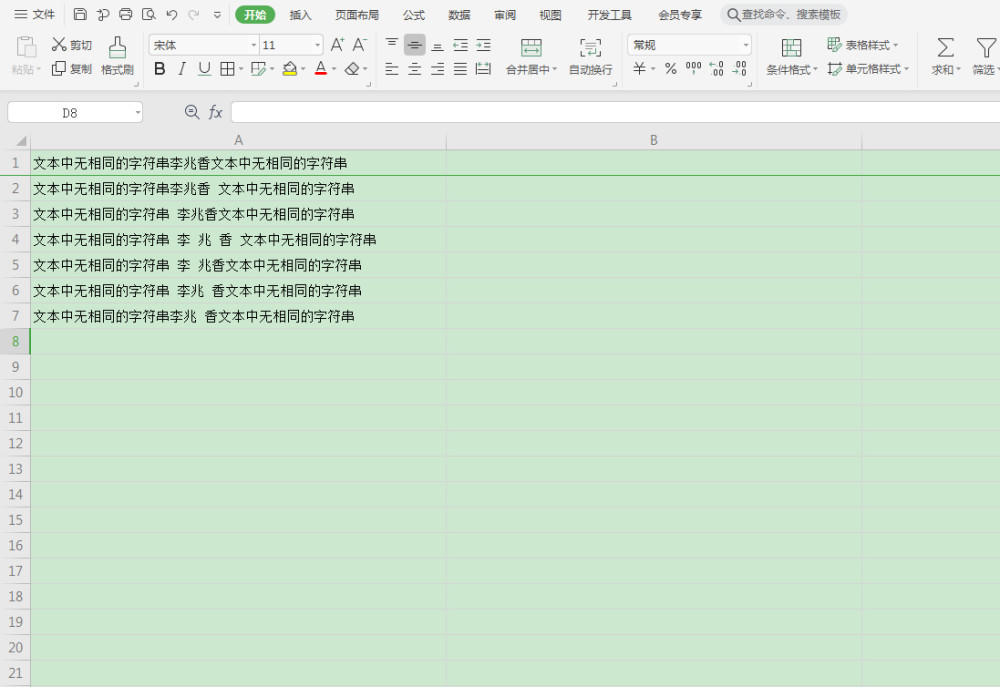The height and width of the screenshot is (687, 1000).
Task: Click the eraser clear icon
Action: [351, 68]
